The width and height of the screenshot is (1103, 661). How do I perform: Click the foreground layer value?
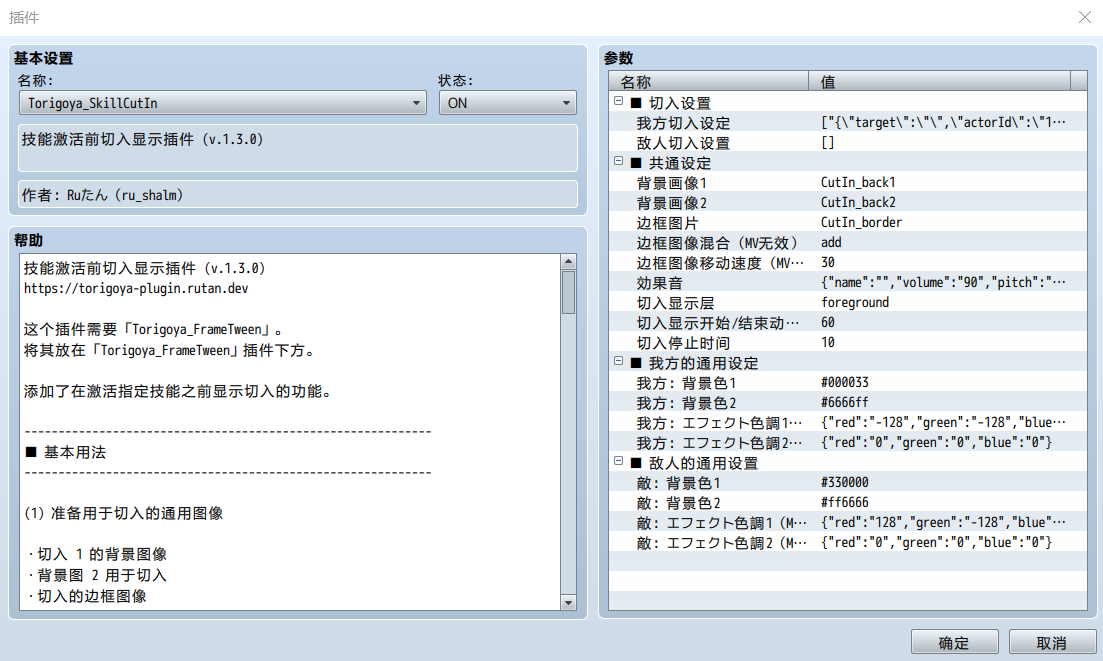pyautogui.click(x=855, y=302)
